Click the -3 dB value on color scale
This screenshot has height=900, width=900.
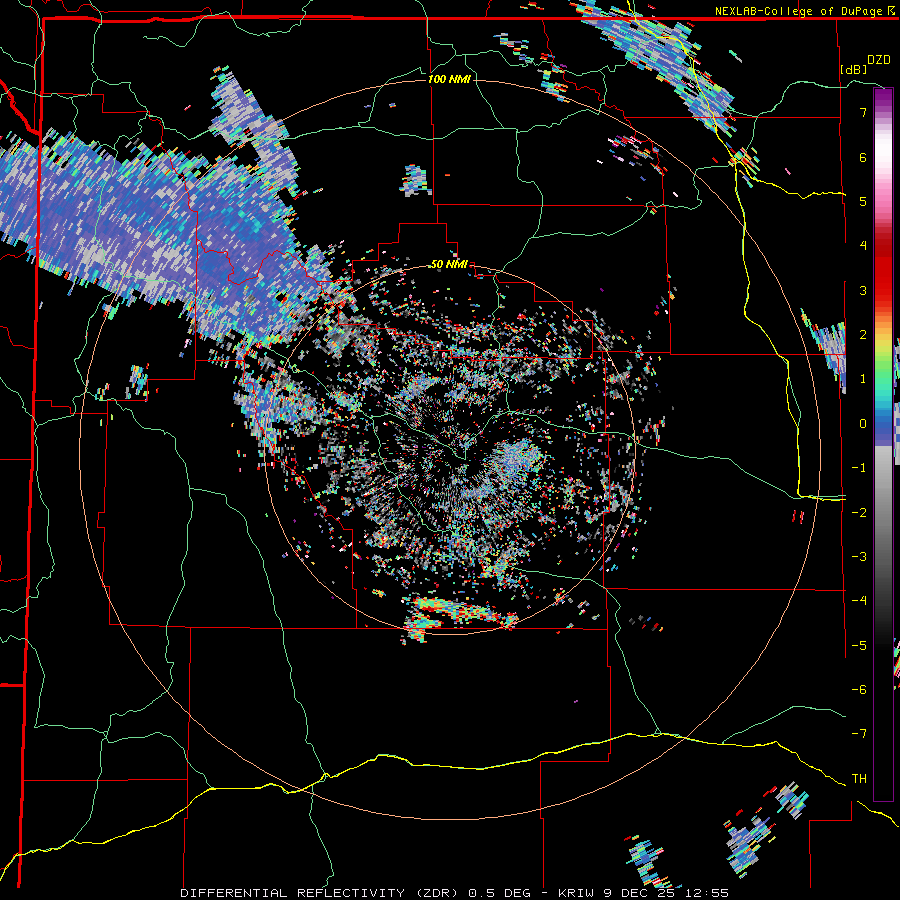pyautogui.click(x=859, y=557)
